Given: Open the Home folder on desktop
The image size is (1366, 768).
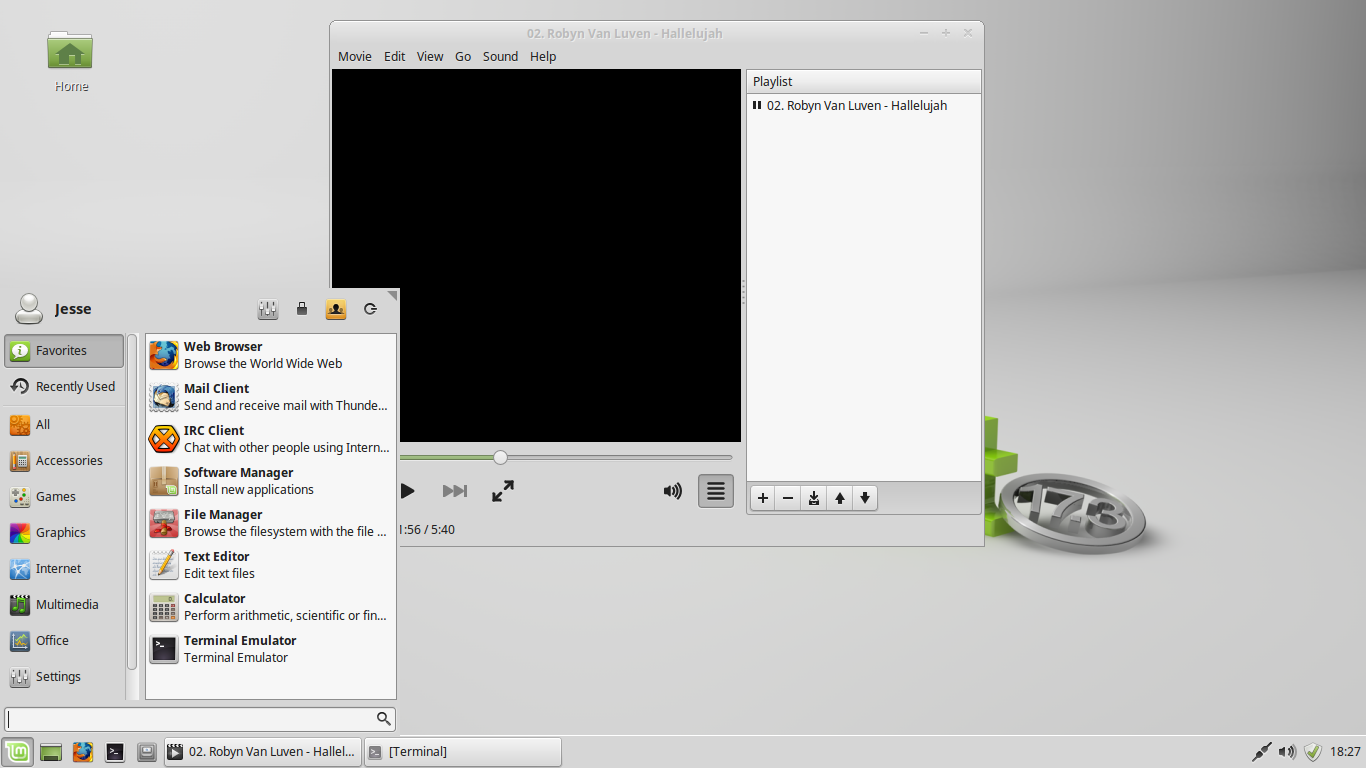Looking at the screenshot, I should pos(70,62).
